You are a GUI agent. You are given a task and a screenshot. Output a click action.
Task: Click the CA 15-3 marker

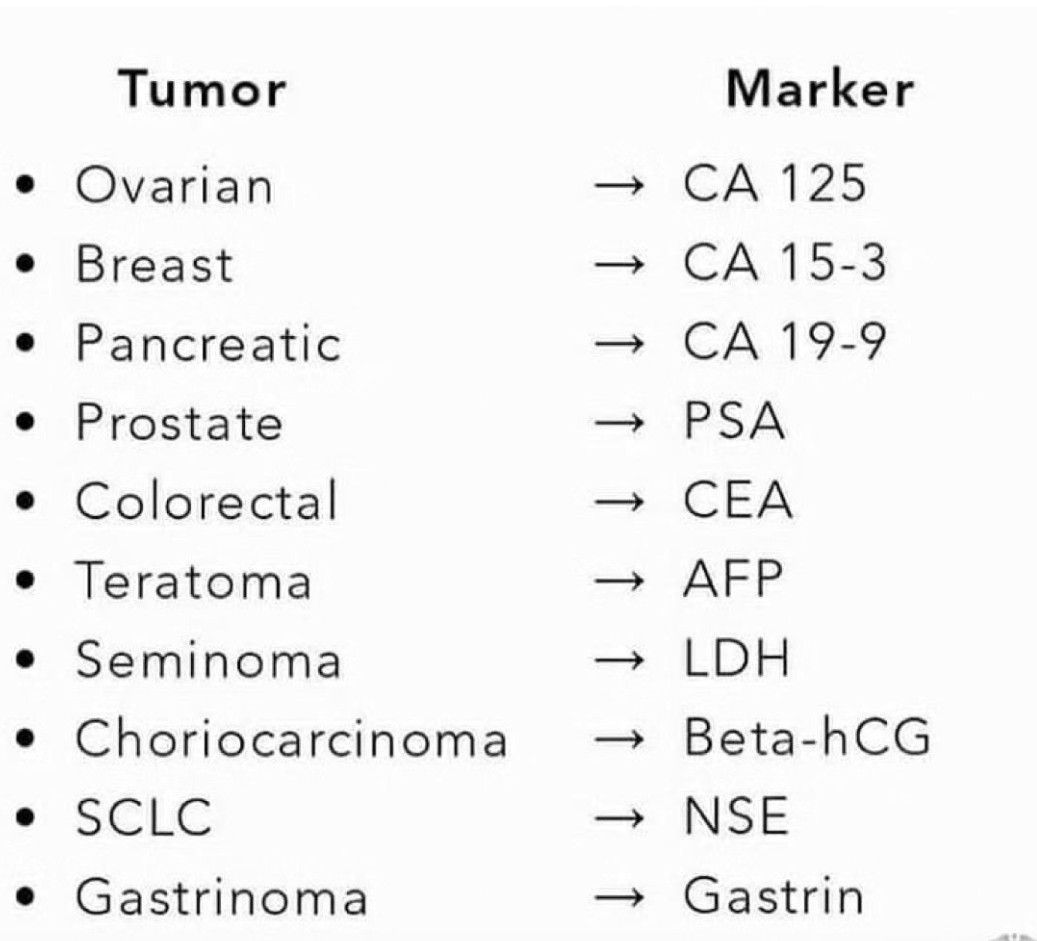[785, 265]
